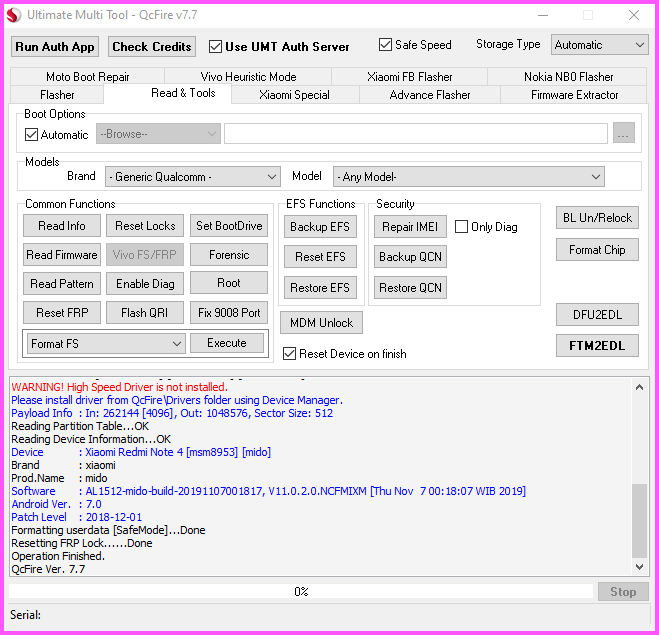Click the FTM2EDL button
Image resolution: width=659 pixels, height=635 pixels.
pyautogui.click(x=597, y=345)
